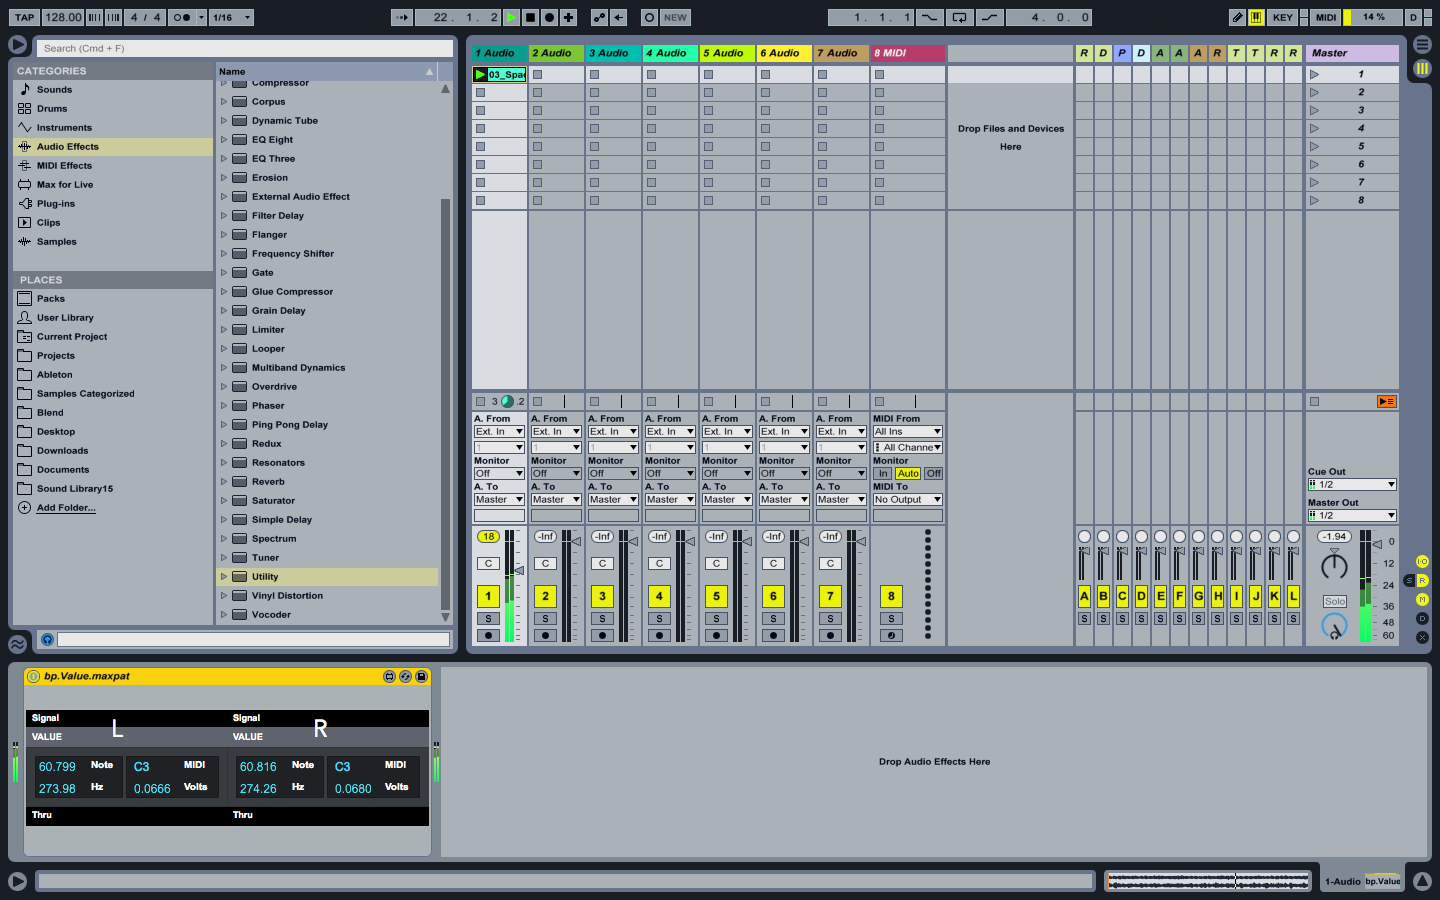Enable Draw Mode pencil icon

click(1237, 17)
